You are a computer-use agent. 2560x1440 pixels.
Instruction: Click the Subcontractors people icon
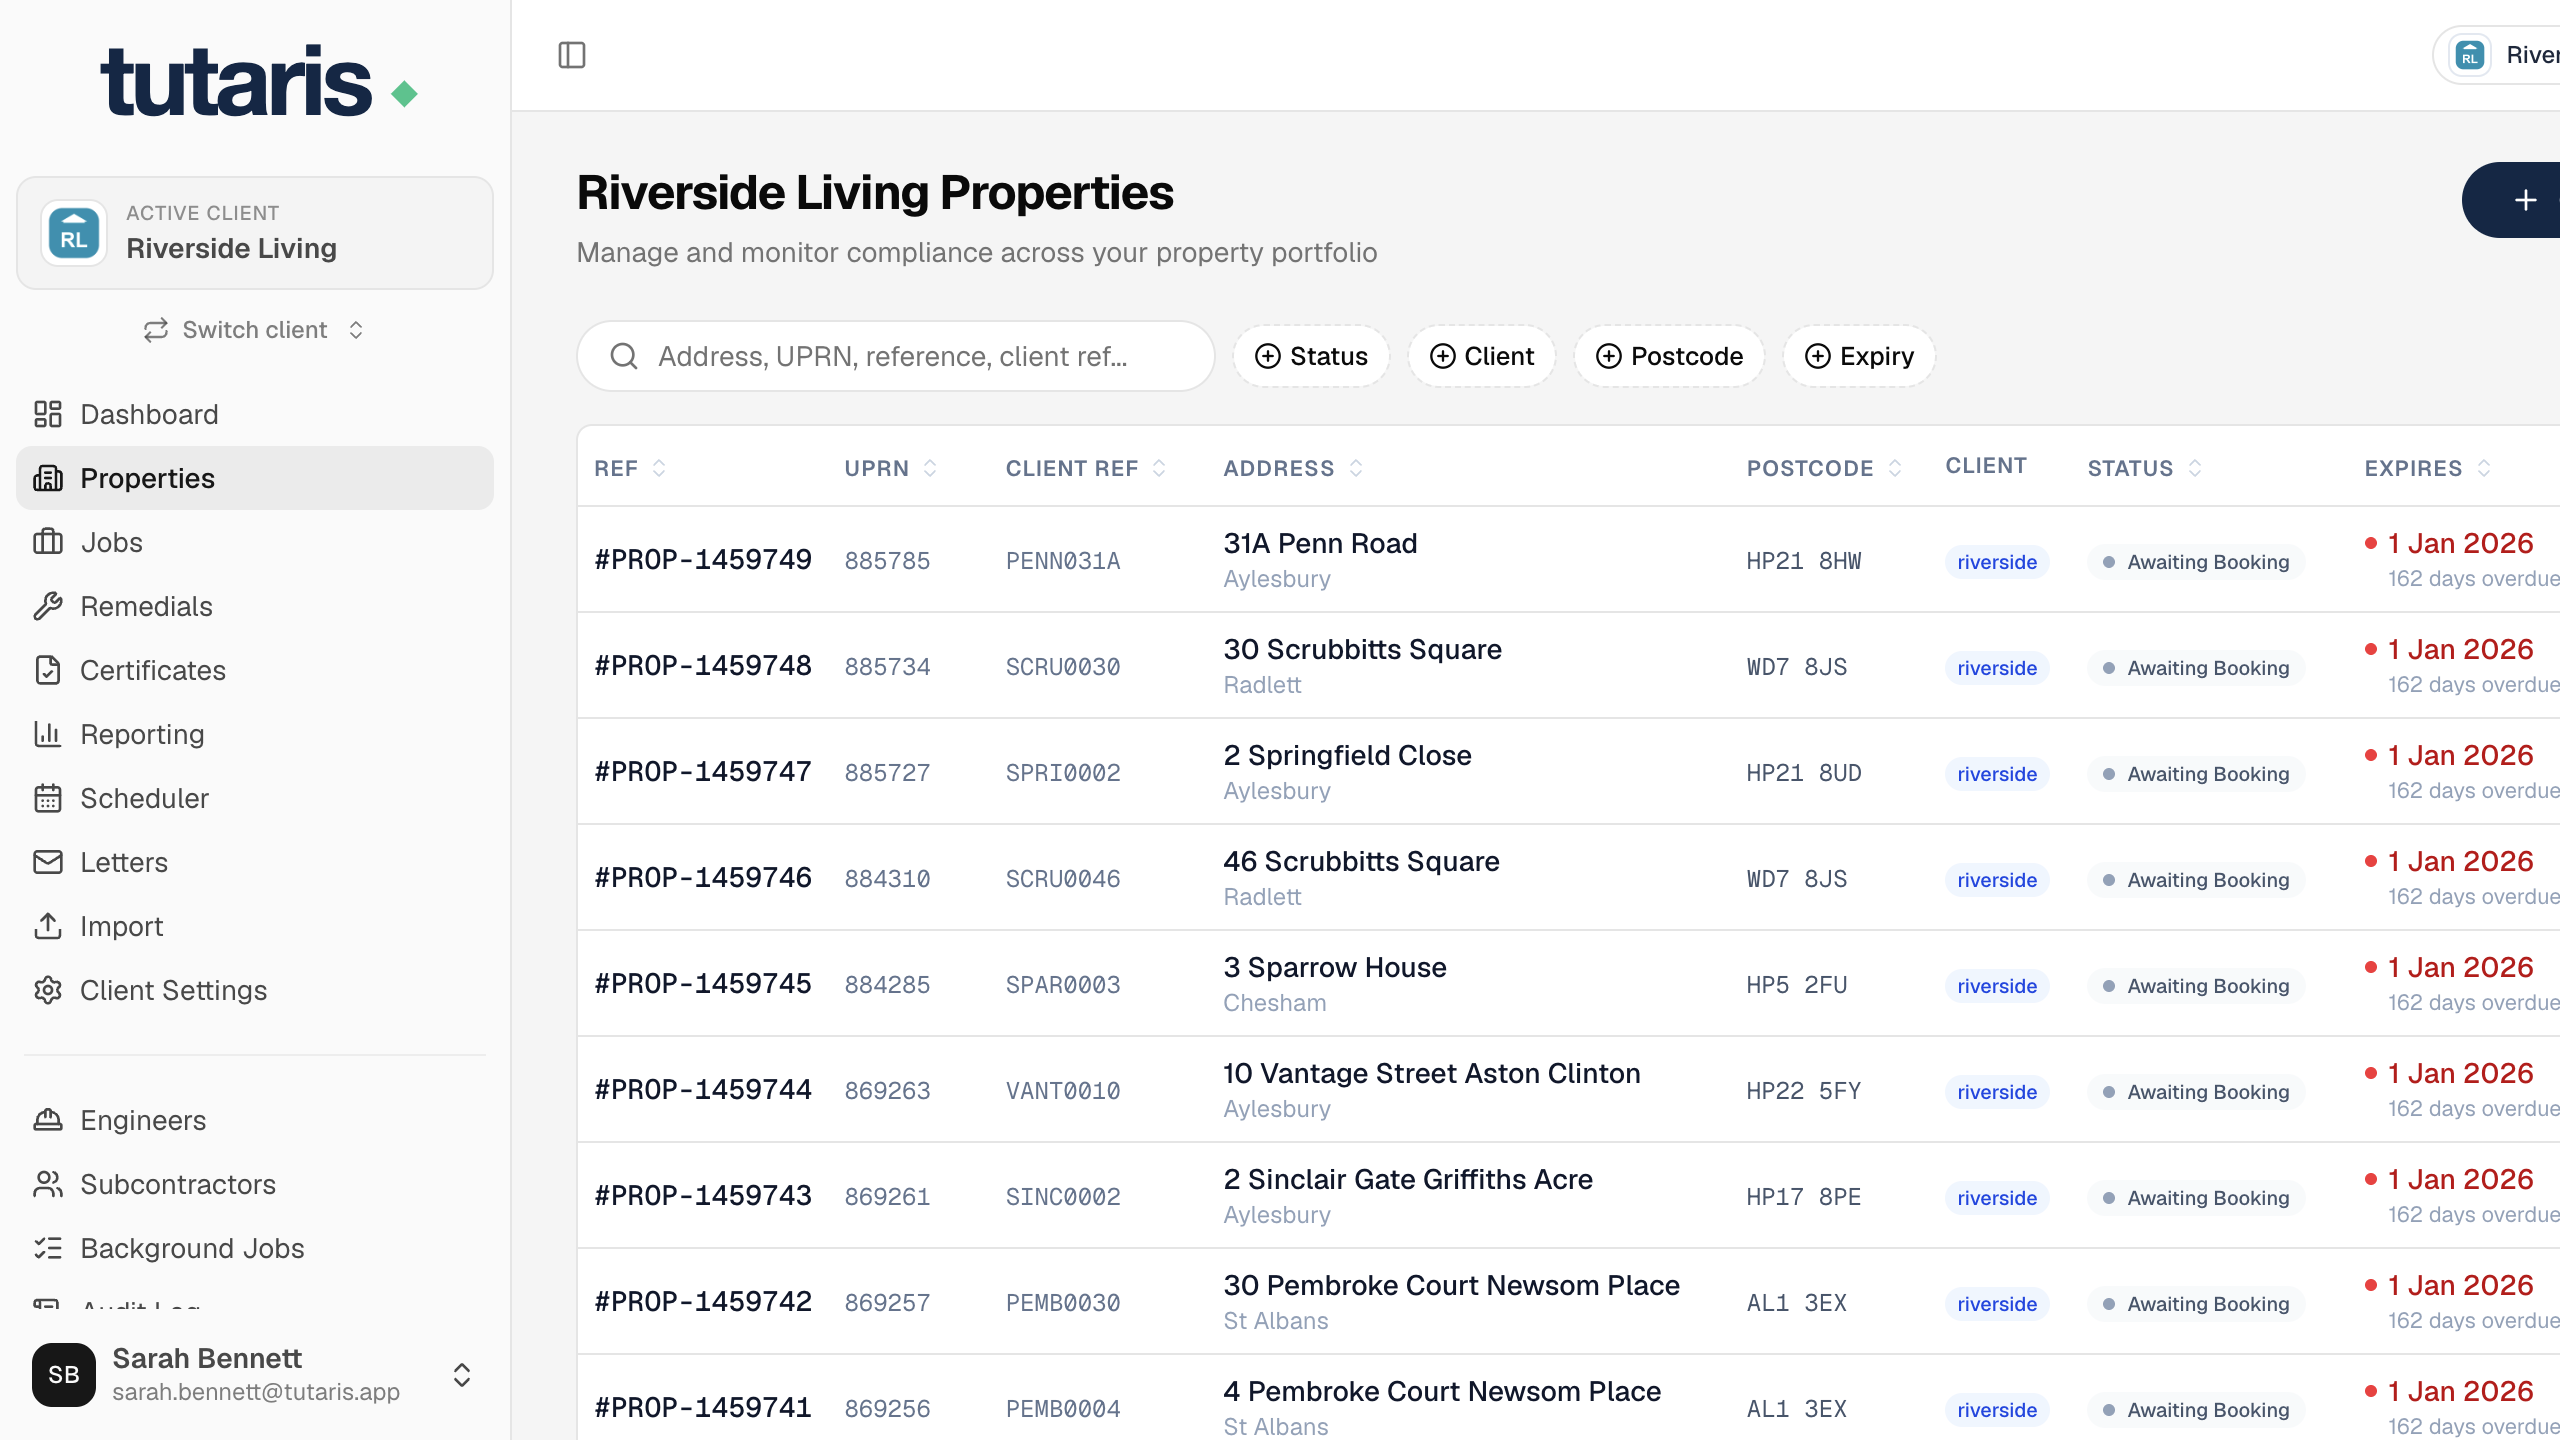coord(48,1184)
